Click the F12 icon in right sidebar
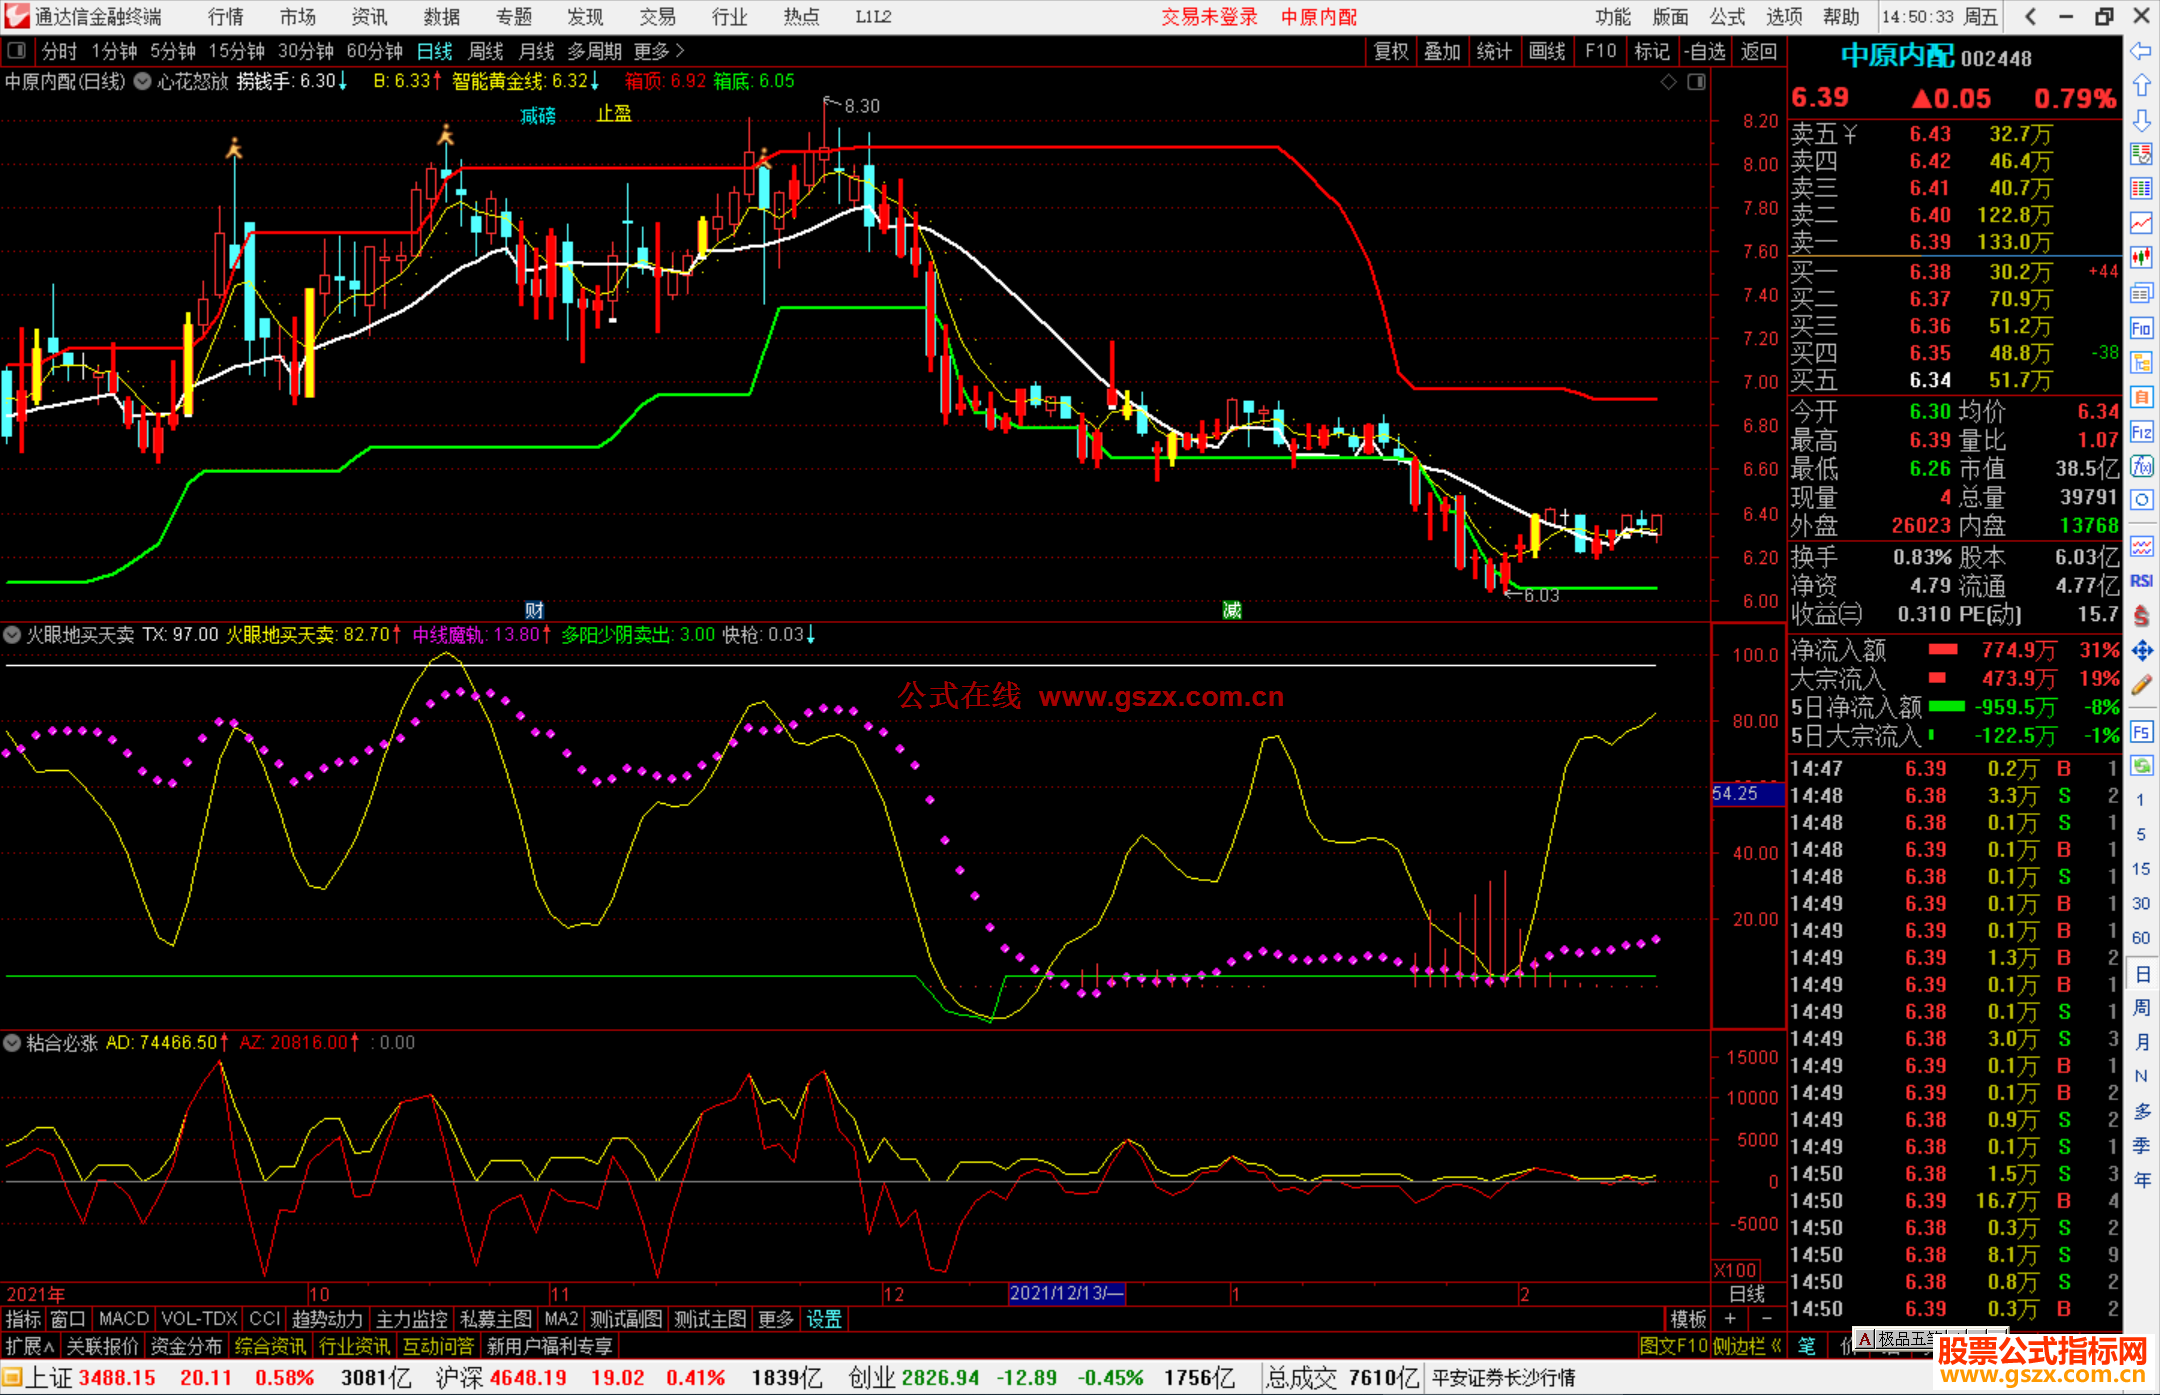Viewport: 2160px width, 1395px height. pos(2141,432)
